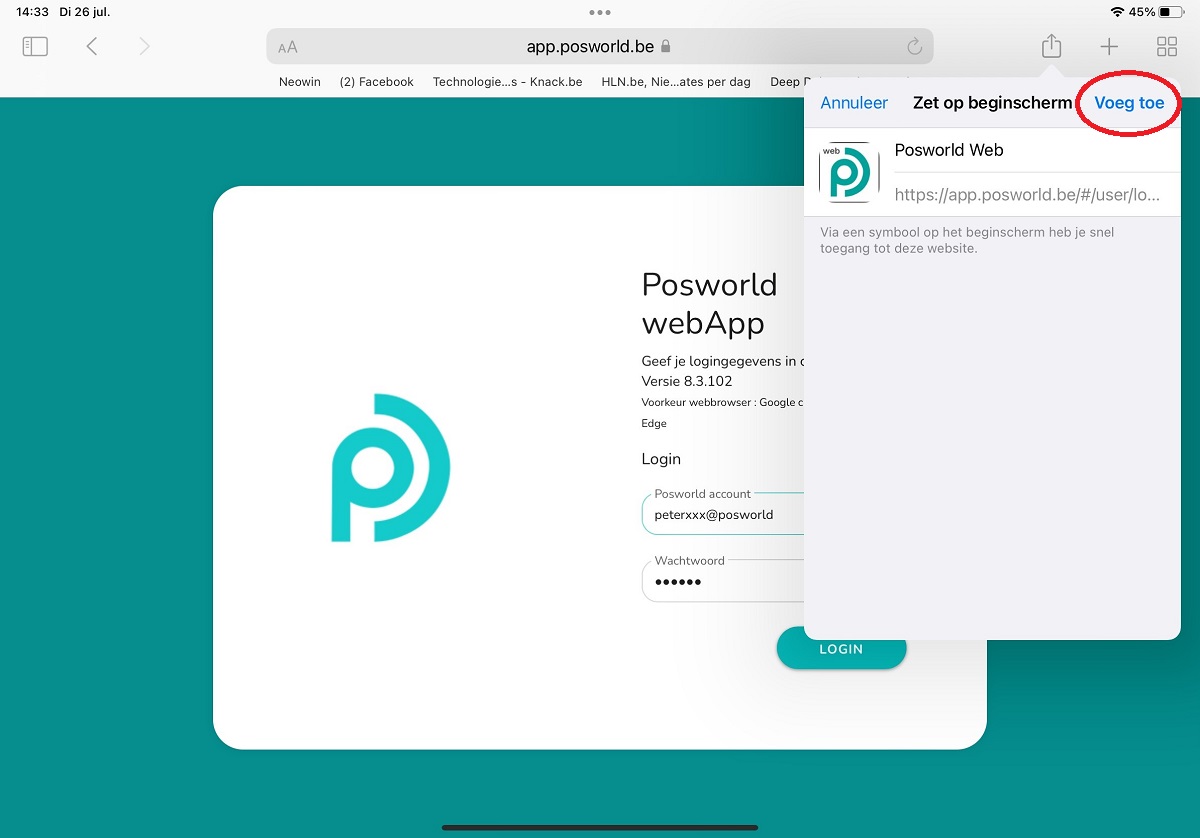Tap the Wi-Fi status icon
Screen dimensions: 1200x838
[1117, 12]
